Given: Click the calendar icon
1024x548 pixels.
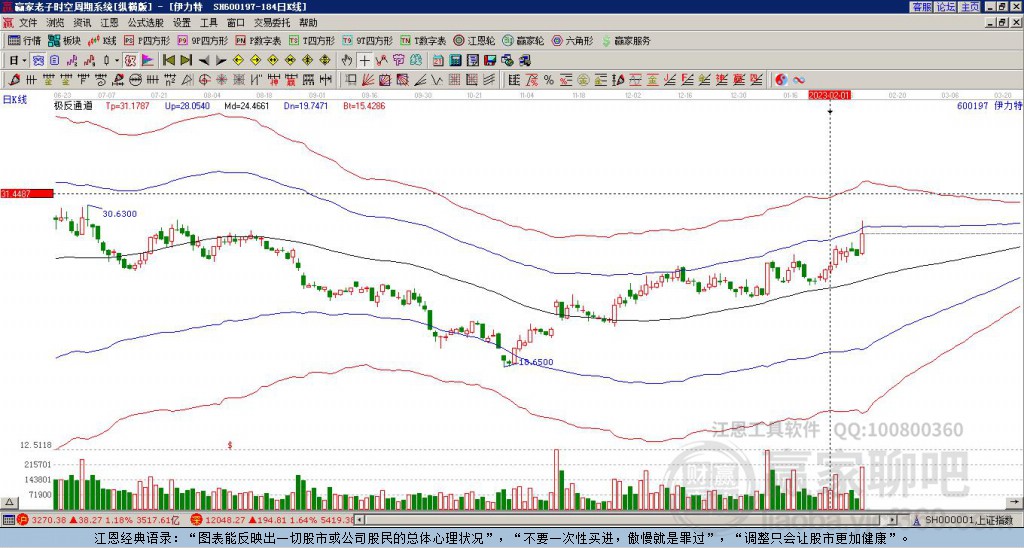Looking at the screenshot, I should tap(438, 61).
